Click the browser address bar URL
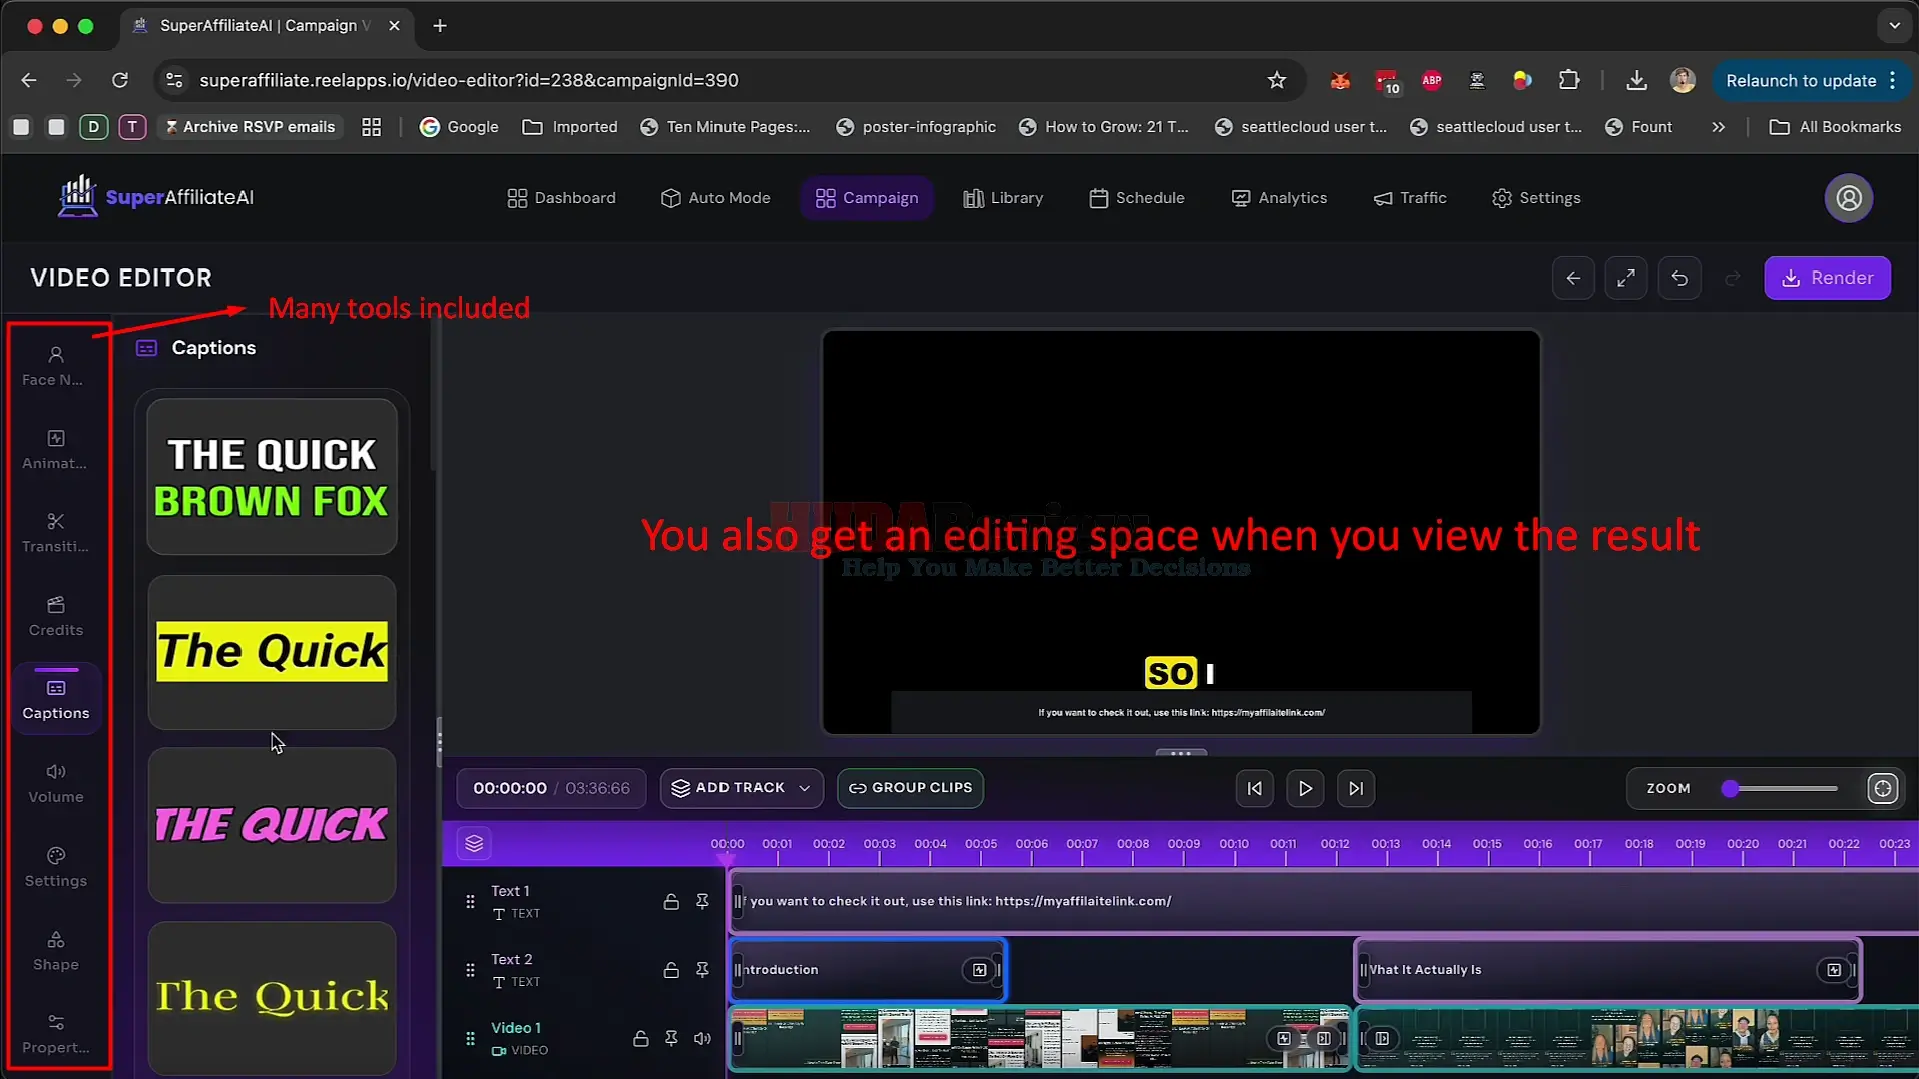The image size is (1919, 1079). [x=469, y=80]
